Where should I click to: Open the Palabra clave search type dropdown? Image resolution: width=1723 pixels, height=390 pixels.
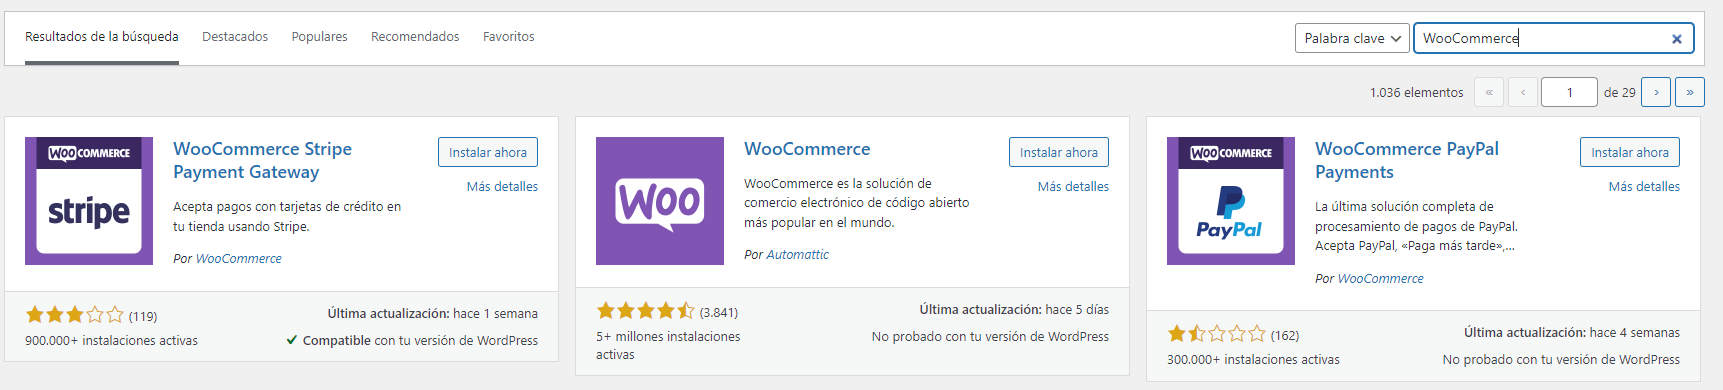tap(1352, 38)
